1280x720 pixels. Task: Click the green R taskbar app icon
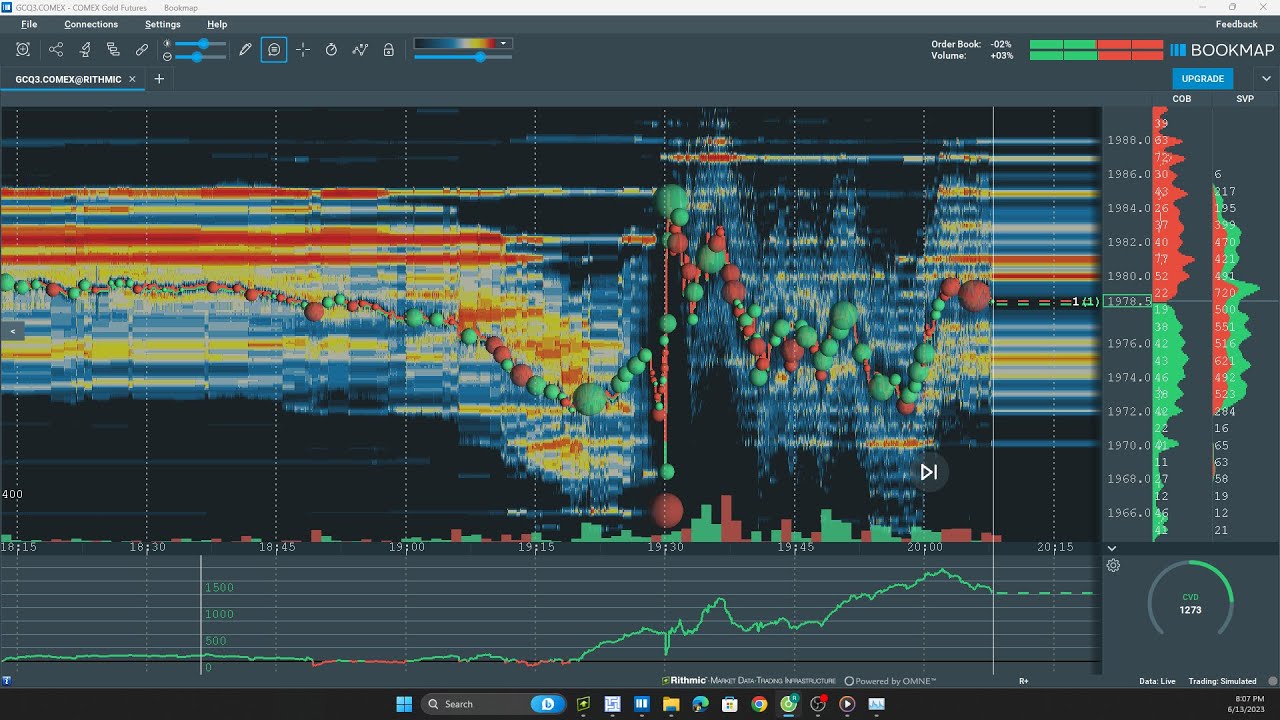click(788, 704)
